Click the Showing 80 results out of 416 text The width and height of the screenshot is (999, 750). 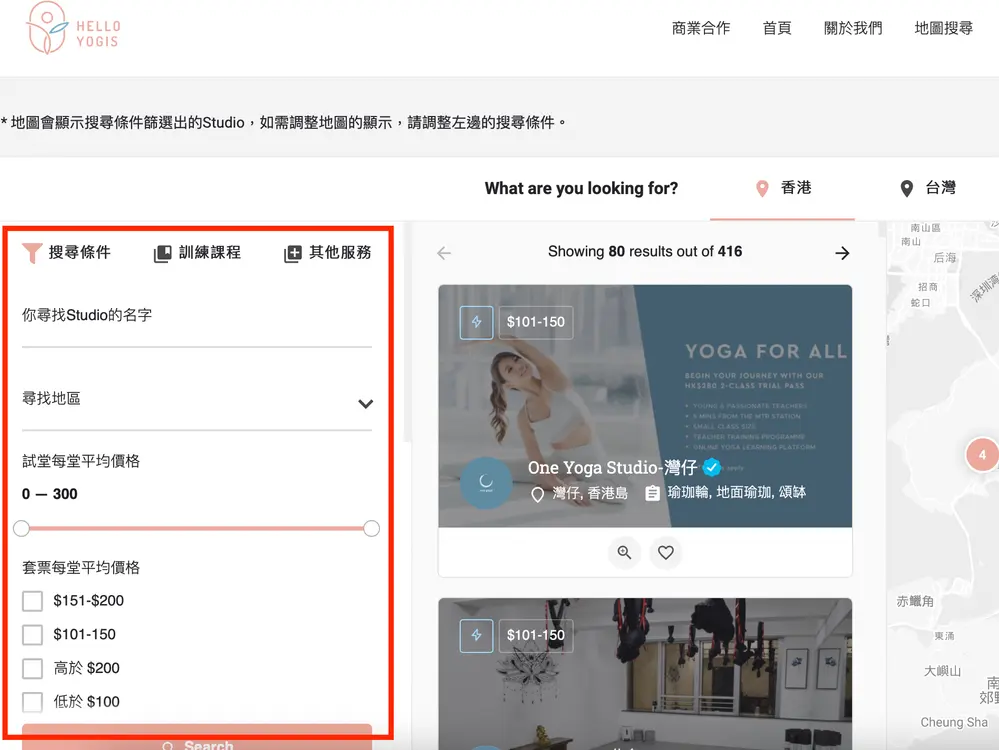(645, 252)
